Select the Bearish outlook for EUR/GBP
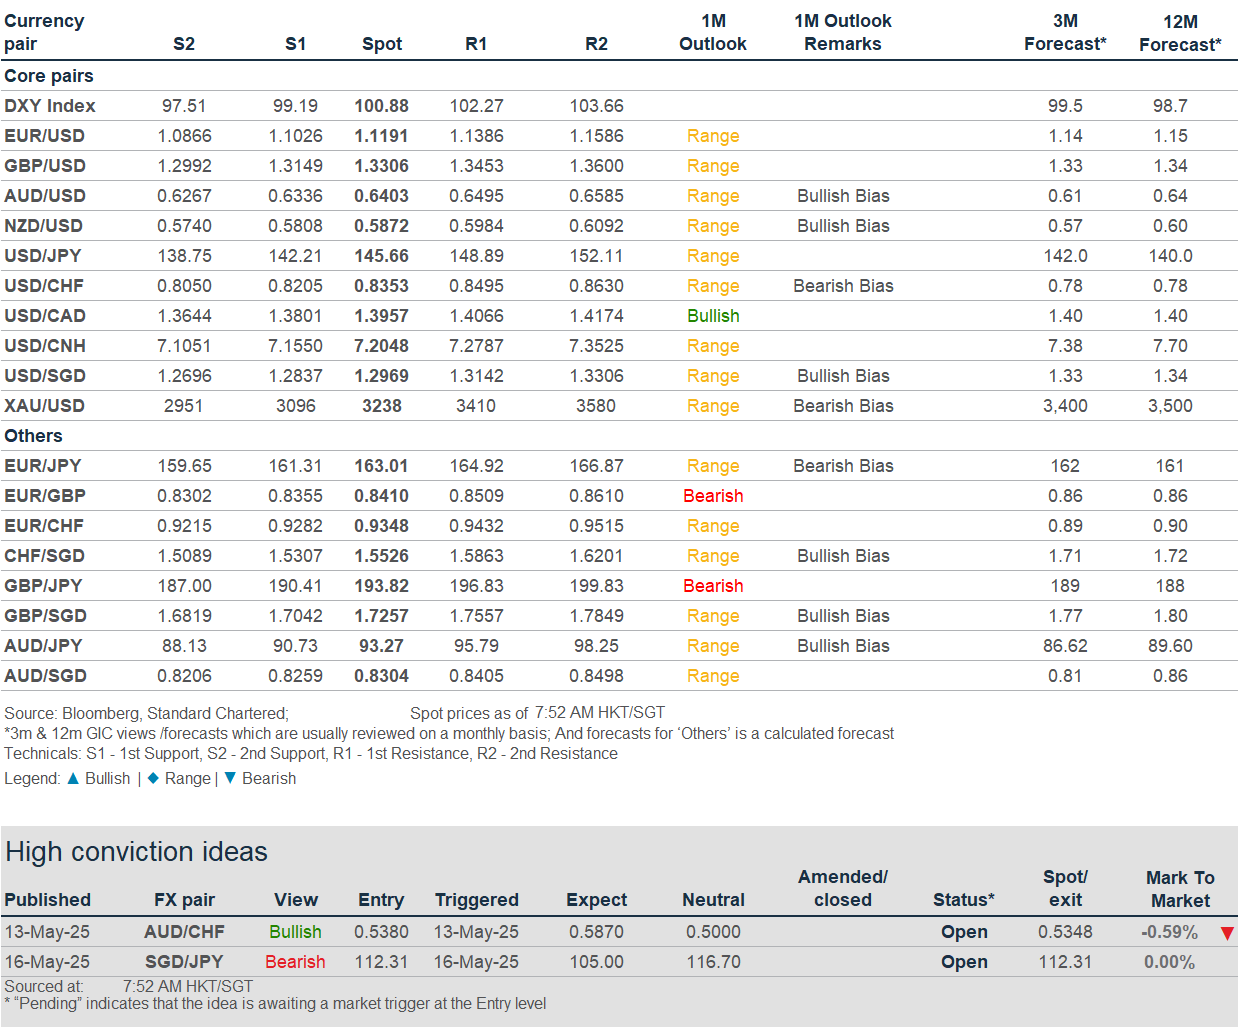The image size is (1238, 1027). tap(713, 496)
